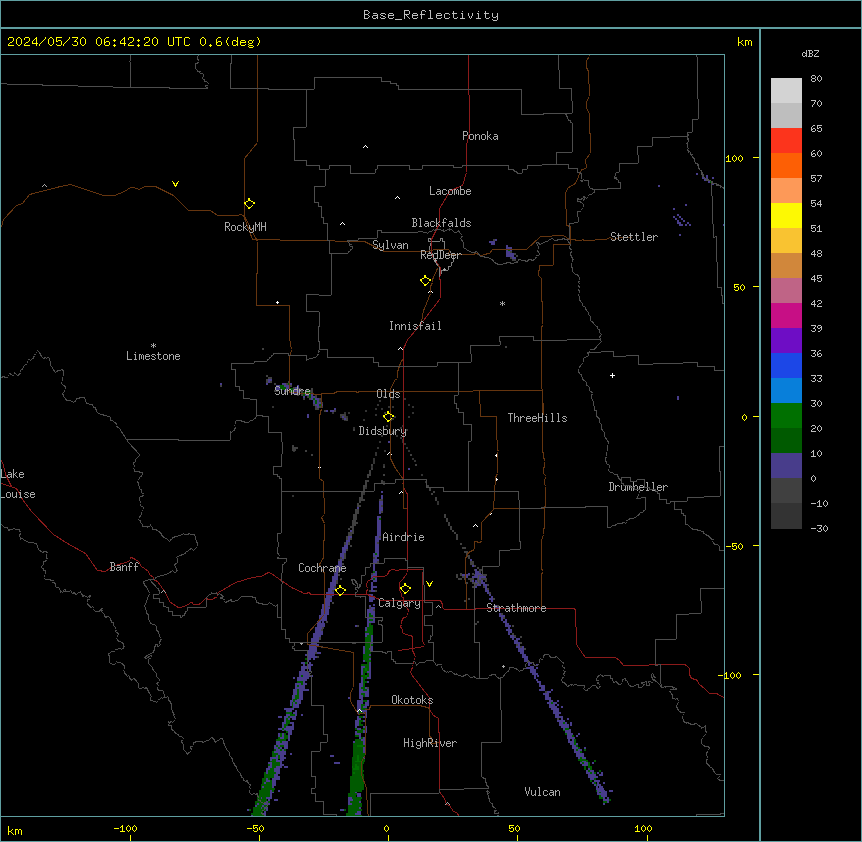Click the yellow diamond marker below Cochrane
This screenshot has width=862, height=842.
(340, 590)
